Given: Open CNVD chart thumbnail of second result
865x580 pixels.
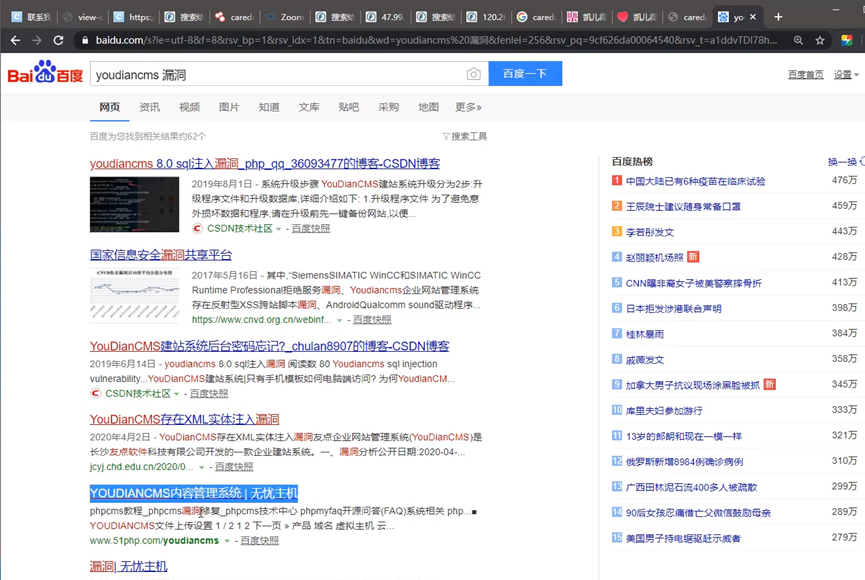Looking at the screenshot, I should pos(135,295).
